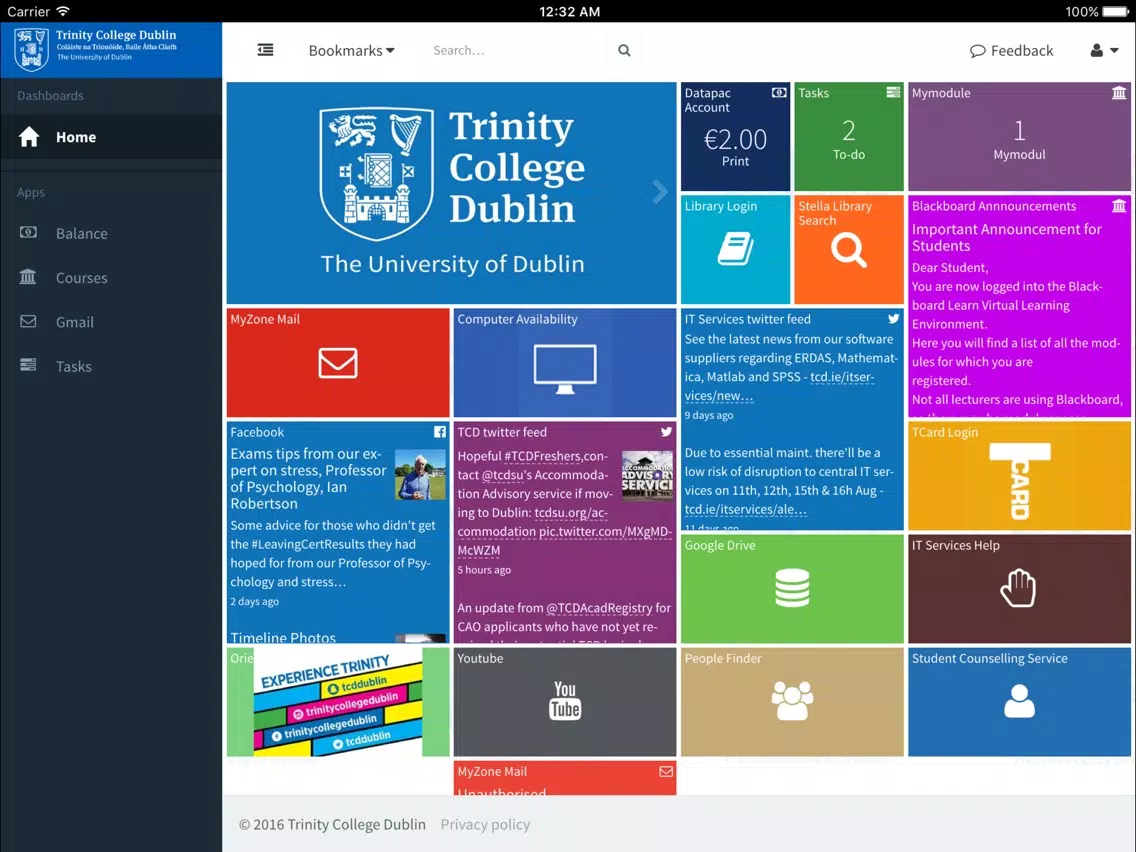
Task: Click the battery indicator in status bar
Action: click(1115, 11)
